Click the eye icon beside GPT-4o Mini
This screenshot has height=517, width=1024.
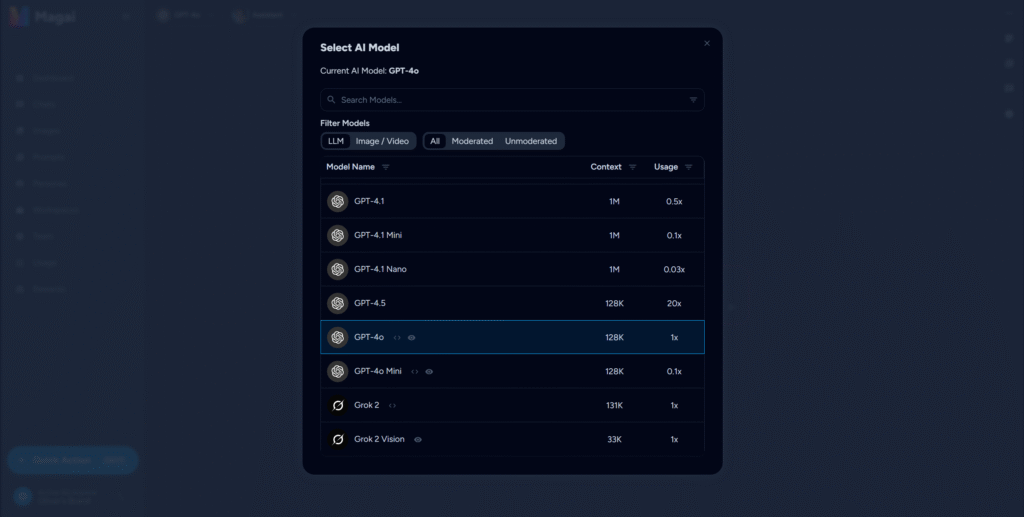(x=429, y=371)
